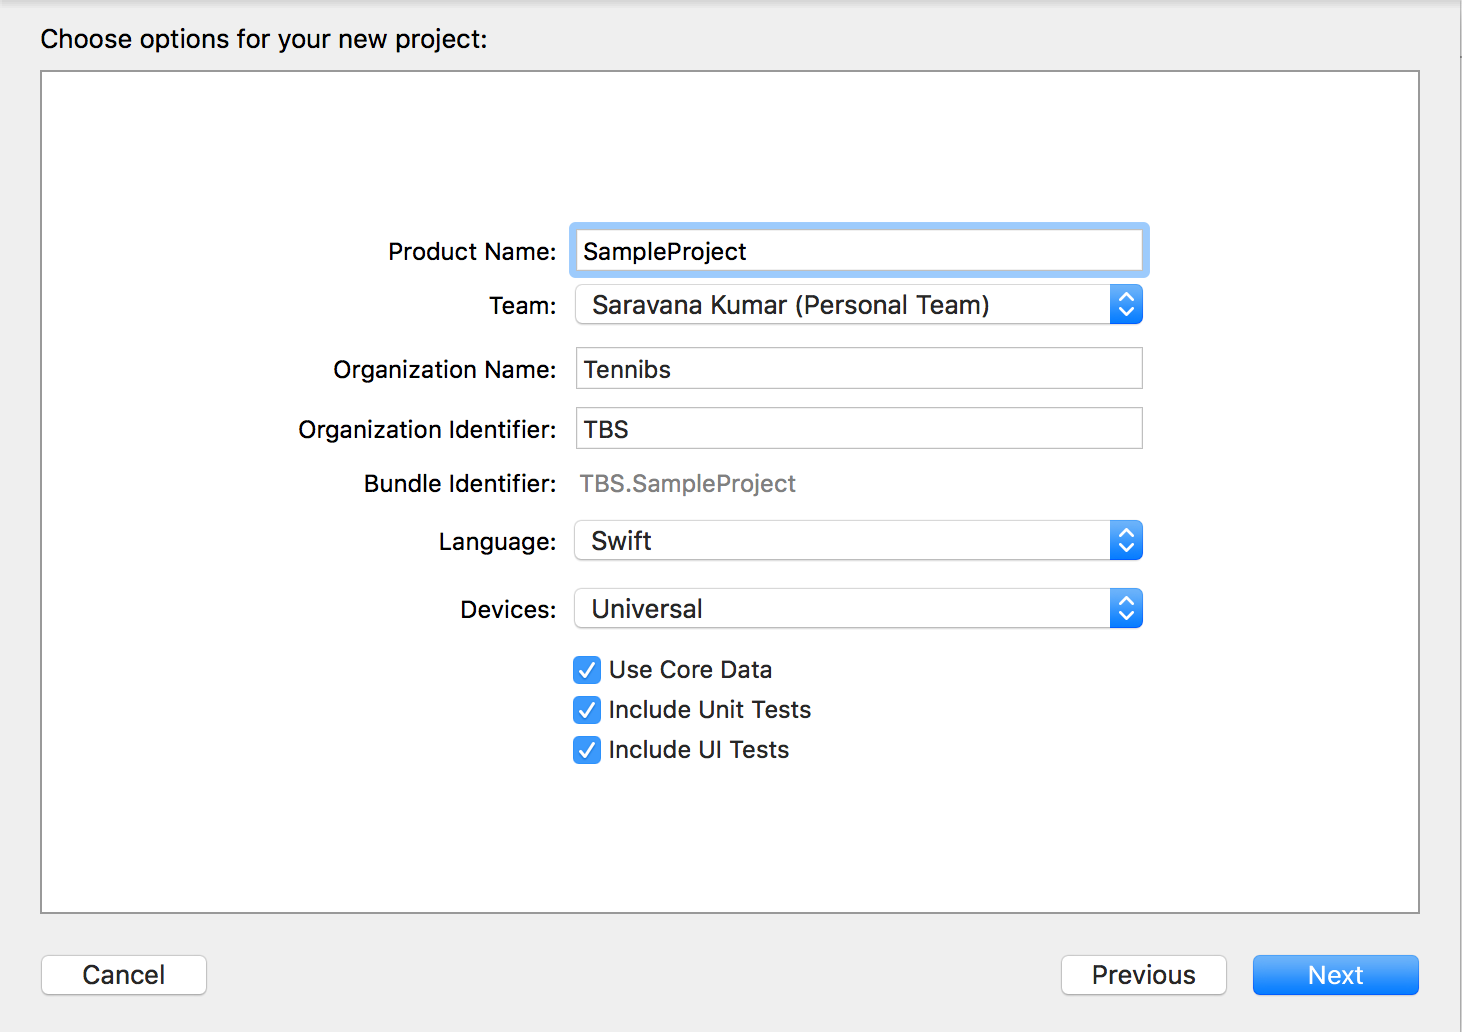Image resolution: width=1462 pixels, height=1032 pixels.
Task: Open the Team dropdown menu
Action: (x=859, y=305)
